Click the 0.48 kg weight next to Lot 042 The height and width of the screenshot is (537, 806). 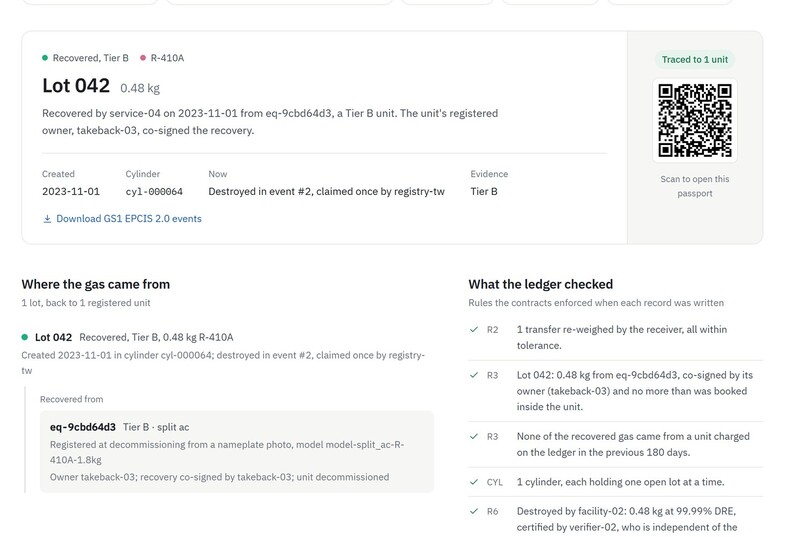pyautogui.click(x=140, y=88)
